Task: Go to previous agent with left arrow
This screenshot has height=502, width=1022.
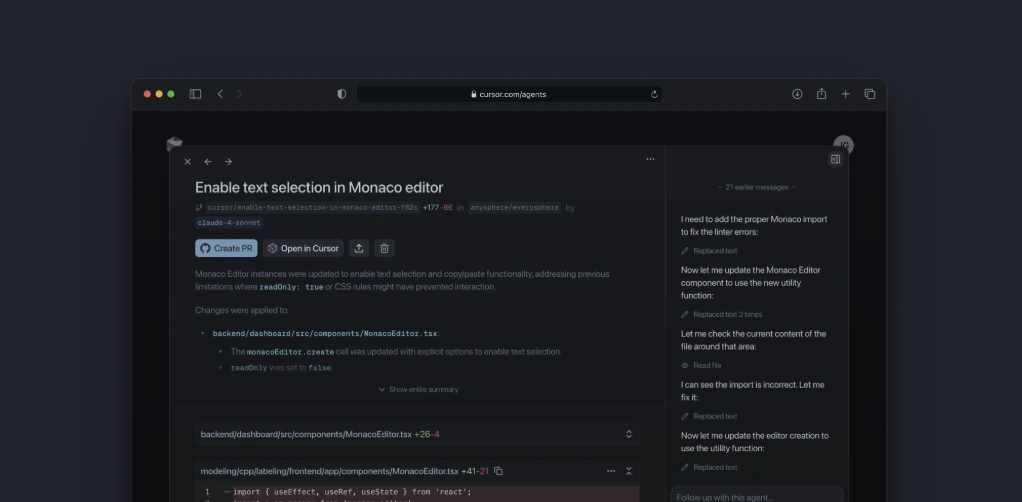Action: [208, 161]
